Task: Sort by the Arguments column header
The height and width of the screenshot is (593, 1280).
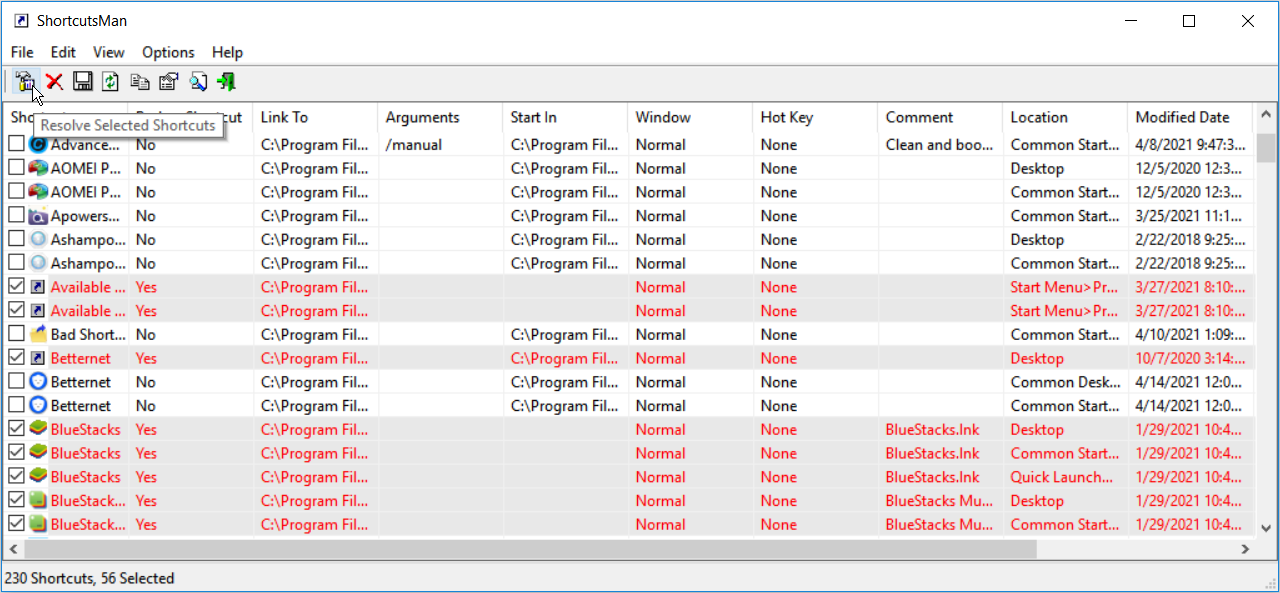Action: [440, 117]
